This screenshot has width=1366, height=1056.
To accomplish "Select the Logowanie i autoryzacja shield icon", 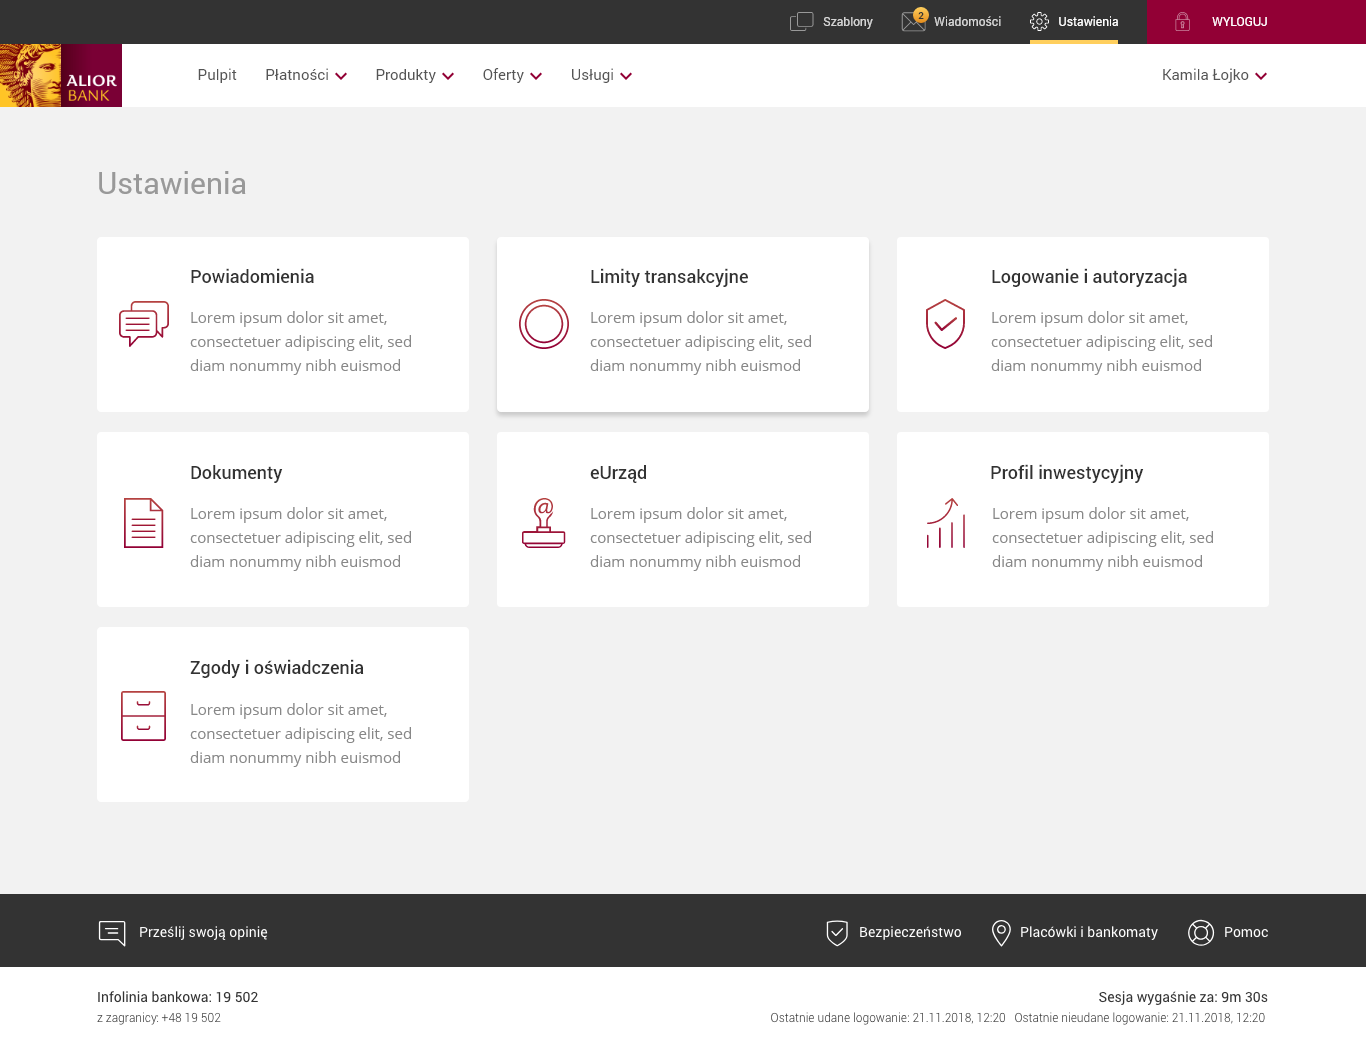I will (945, 324).
